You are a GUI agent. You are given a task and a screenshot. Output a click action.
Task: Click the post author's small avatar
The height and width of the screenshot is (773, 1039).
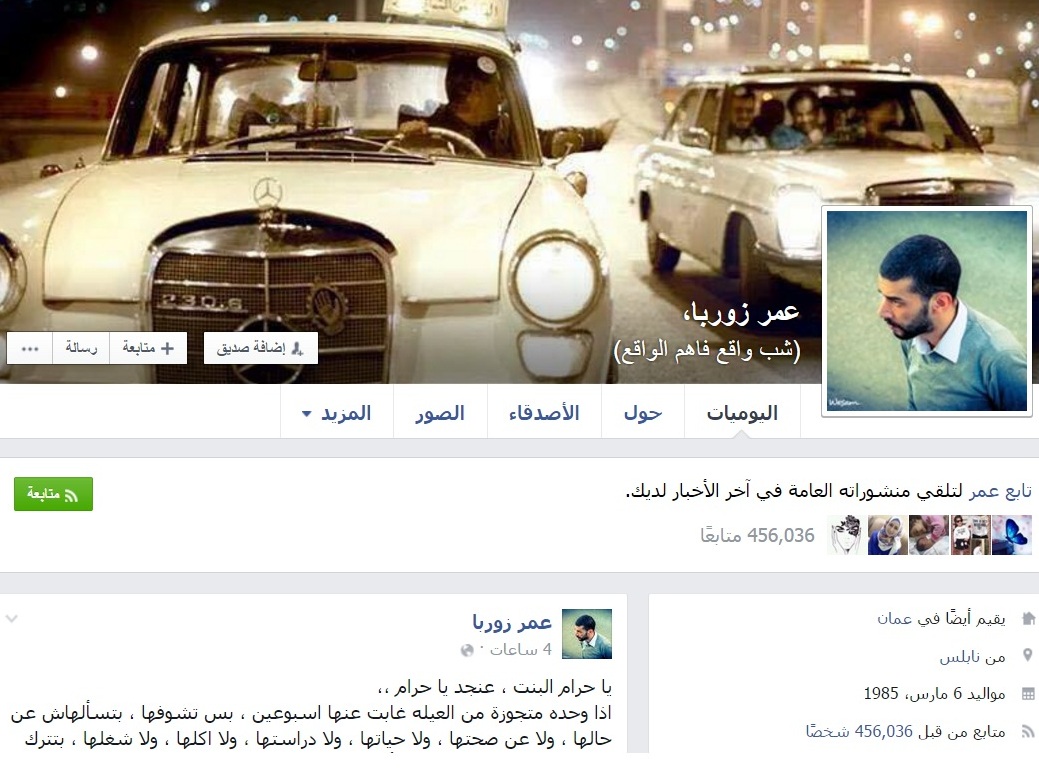click(x=586, y=634)
